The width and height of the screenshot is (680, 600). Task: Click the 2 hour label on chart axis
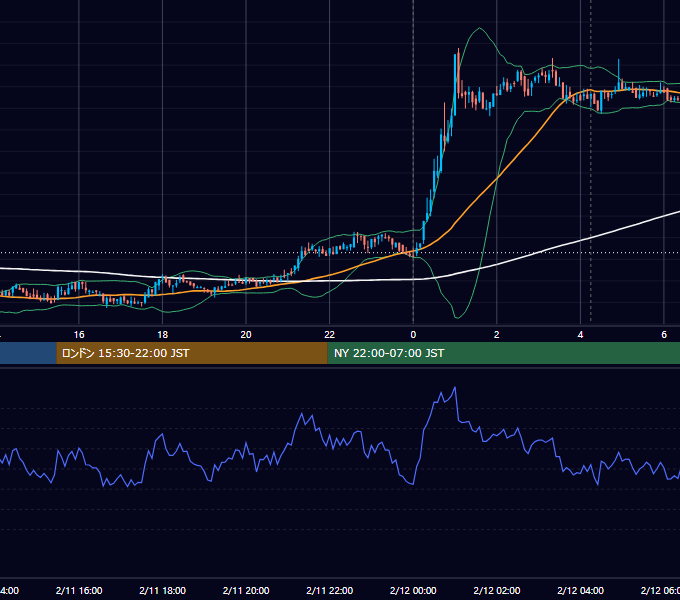[497, 335]
